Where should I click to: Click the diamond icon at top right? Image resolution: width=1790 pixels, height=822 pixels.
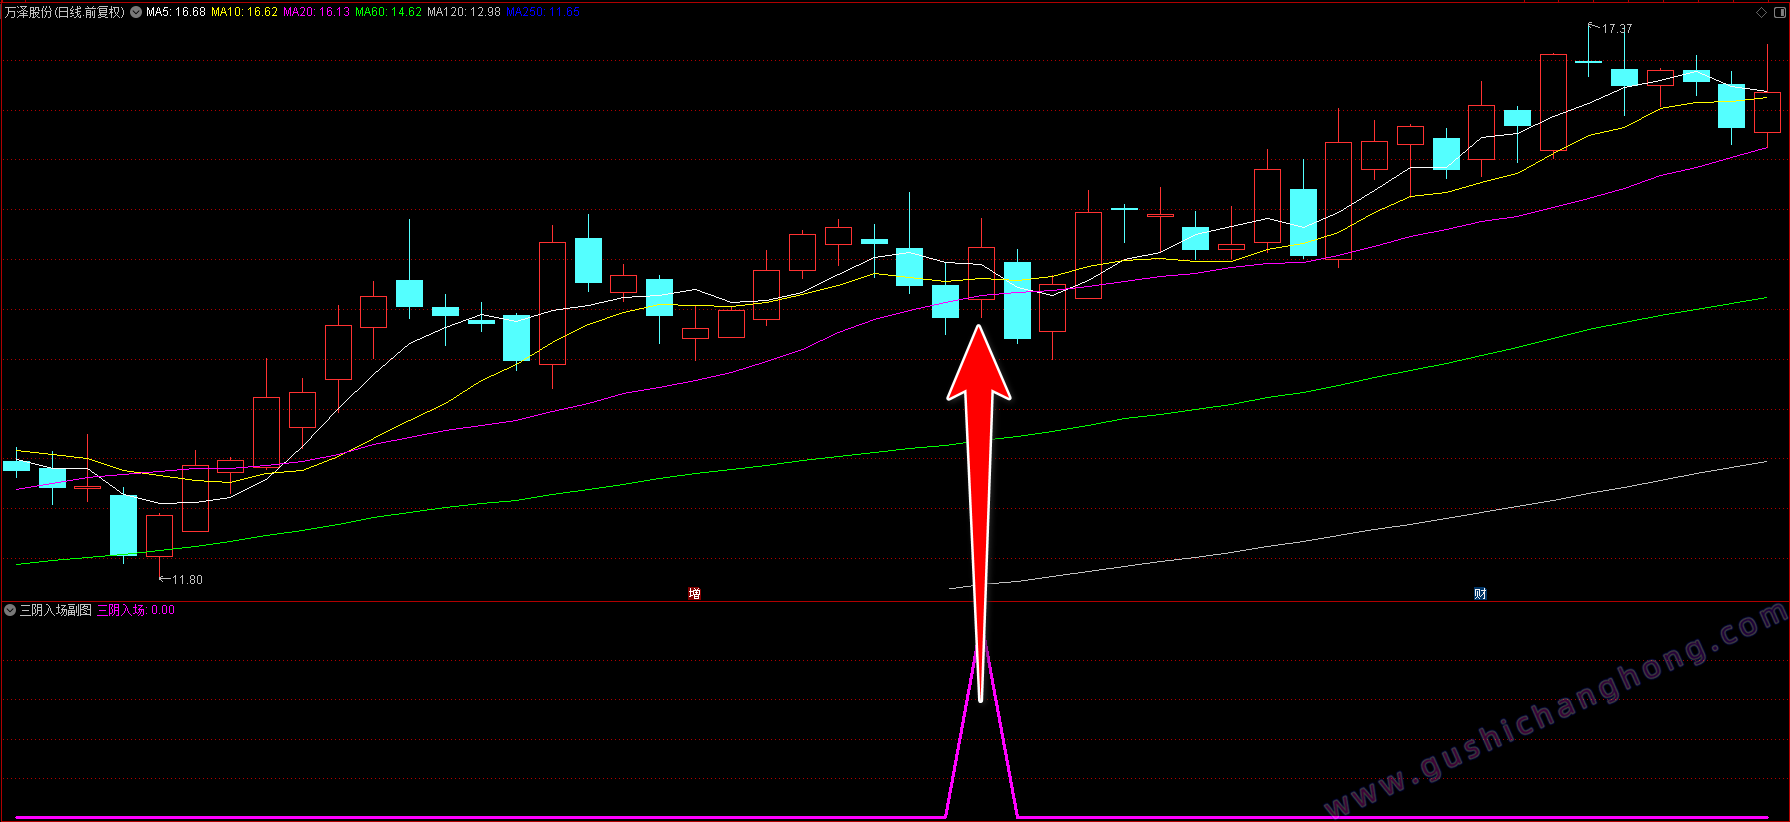coord(1761,13)
